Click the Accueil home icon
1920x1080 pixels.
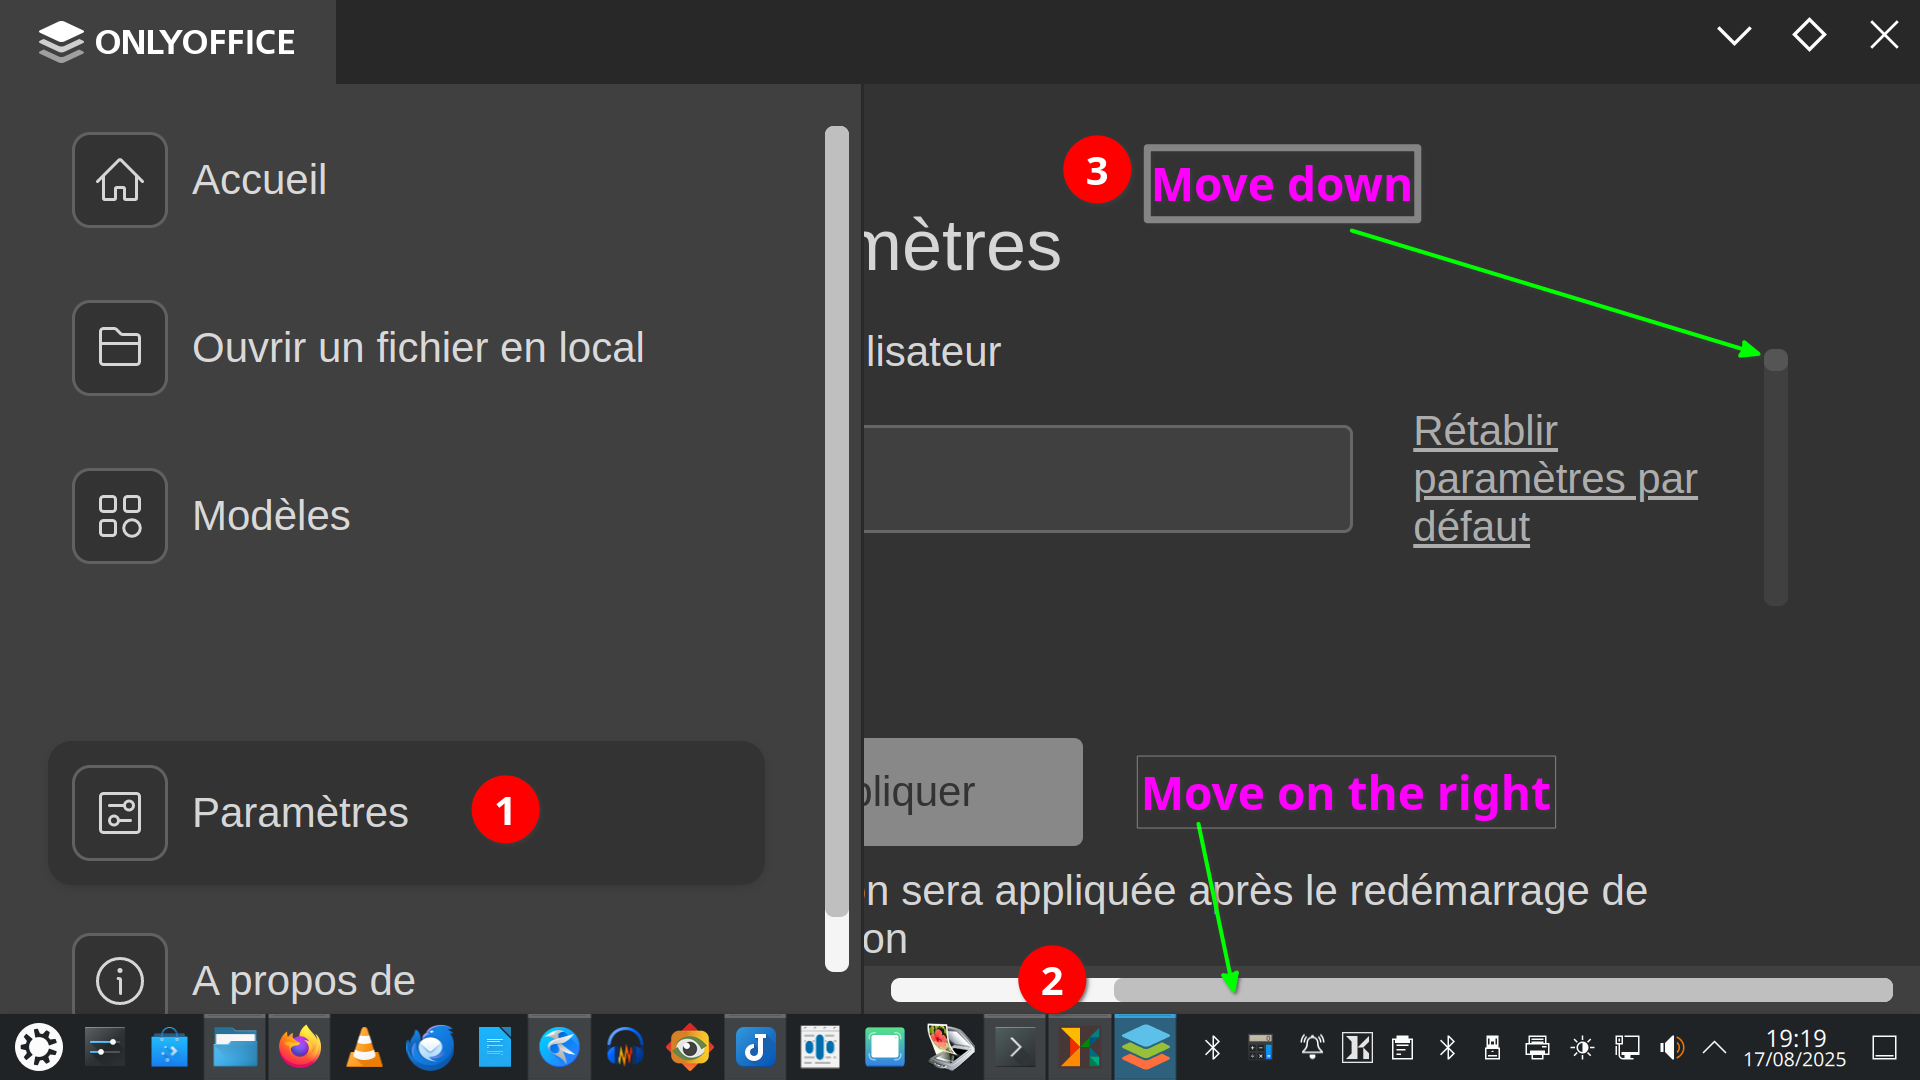(119, 180)
